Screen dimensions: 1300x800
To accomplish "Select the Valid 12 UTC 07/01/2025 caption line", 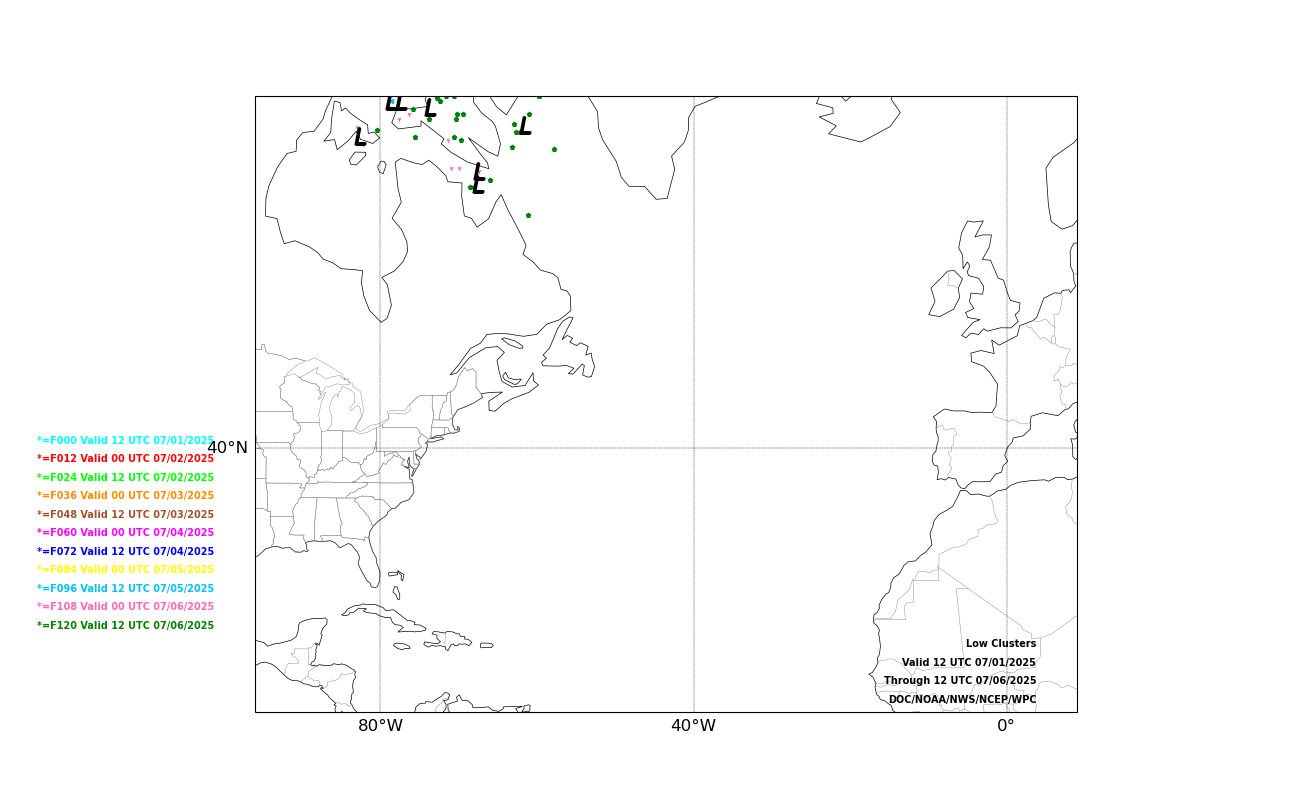I will 969,663.
